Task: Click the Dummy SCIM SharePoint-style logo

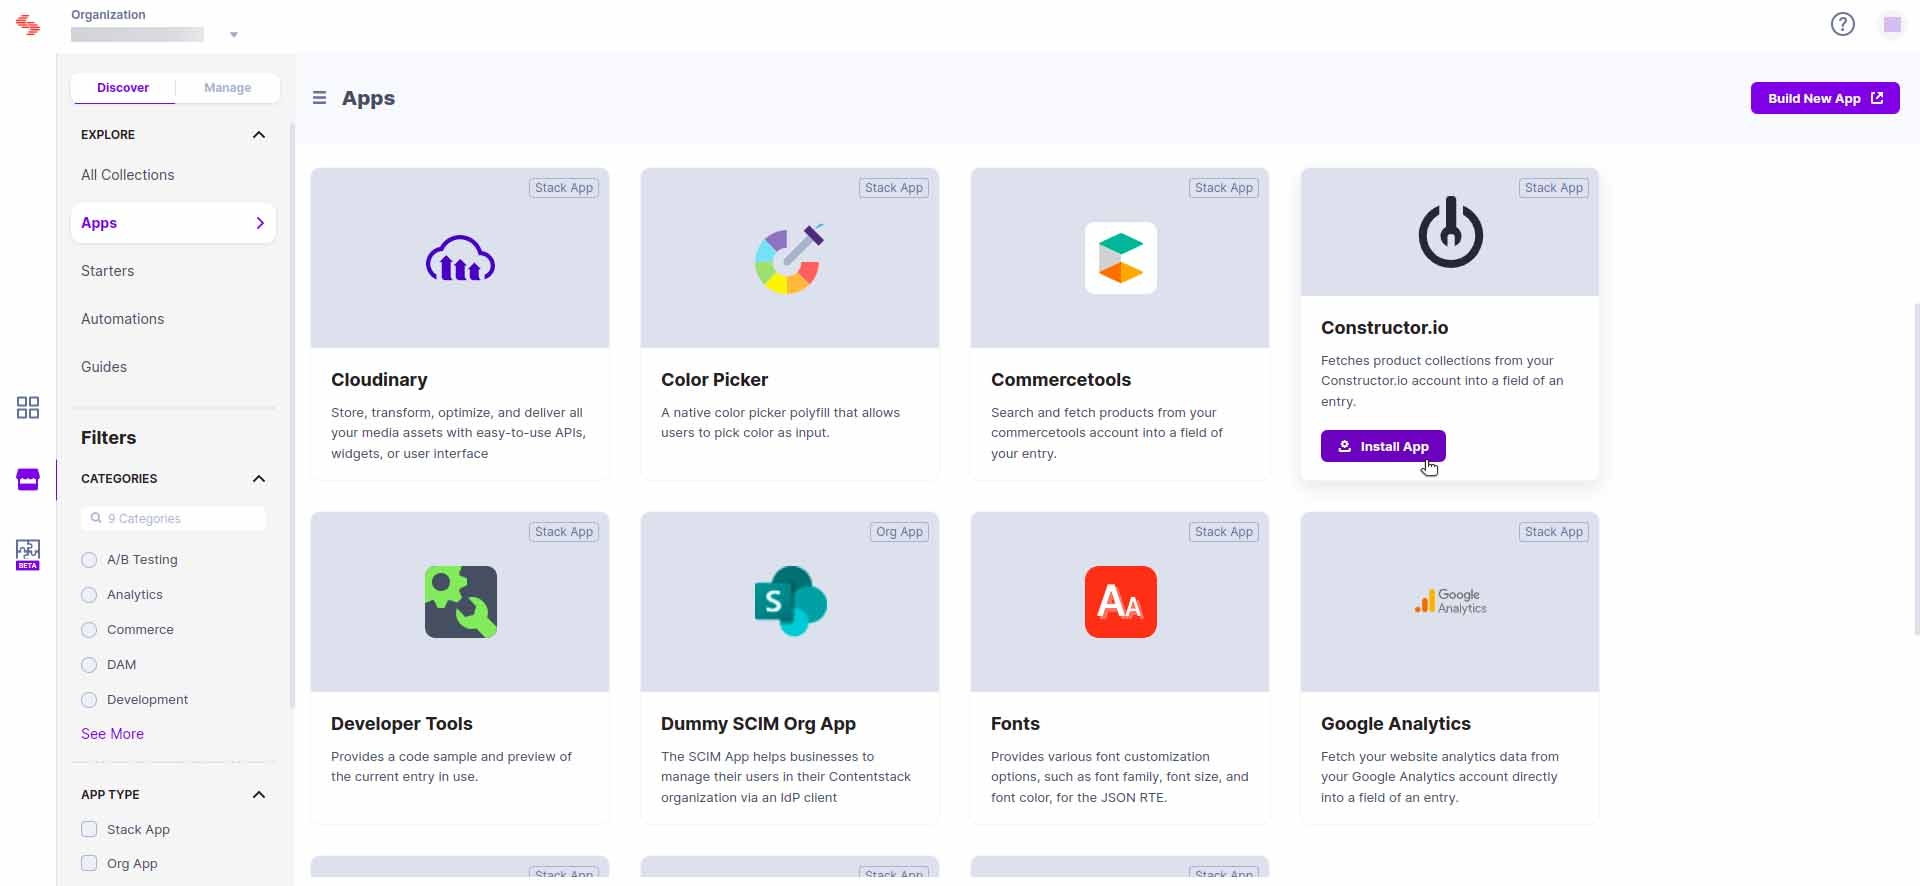Action: tap(790, 602)
